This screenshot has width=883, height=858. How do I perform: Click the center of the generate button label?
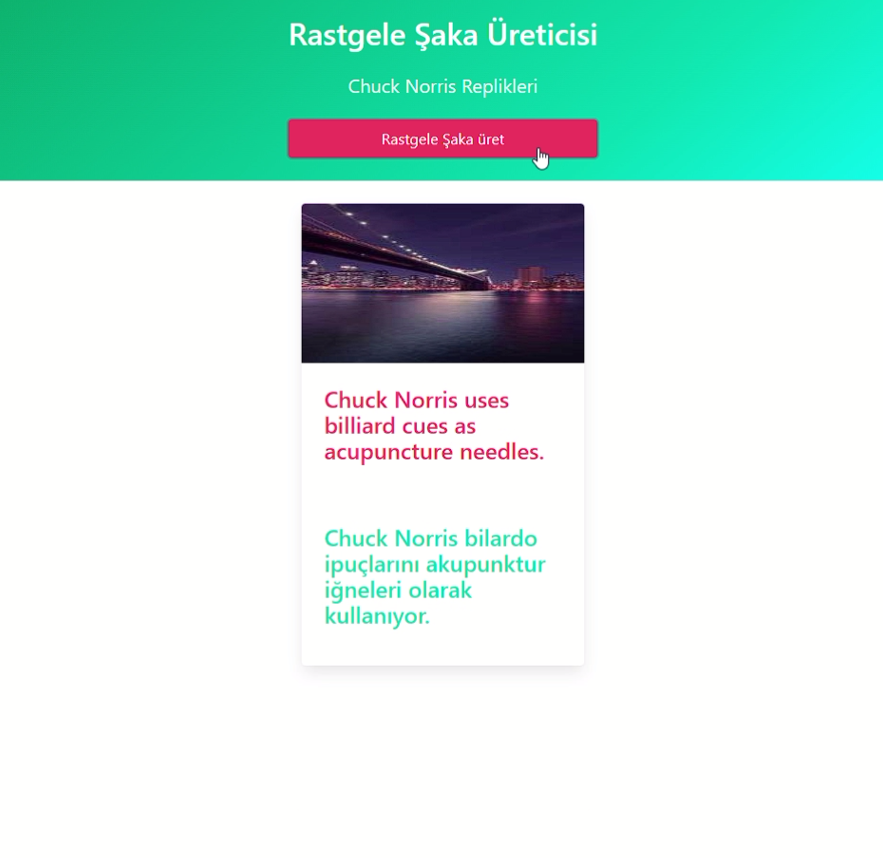tap(442, 138)
